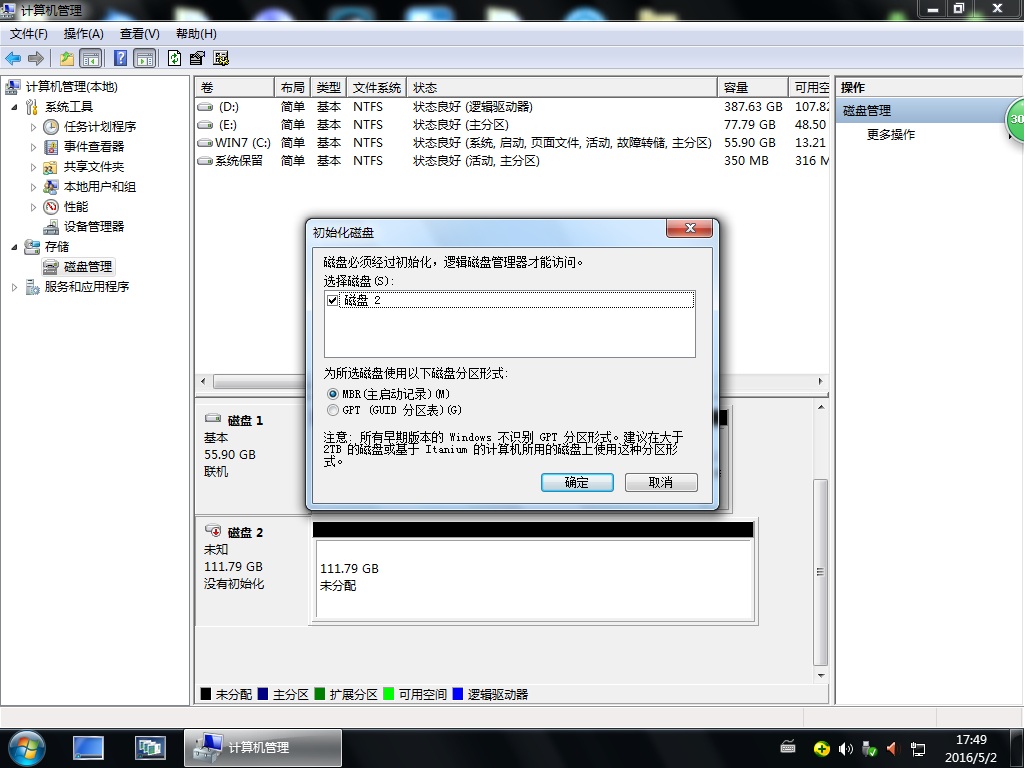This screenshot has width=1024, height=768.
Task: Expand the 服务和应用程序 node
Action: coord(14,287)
